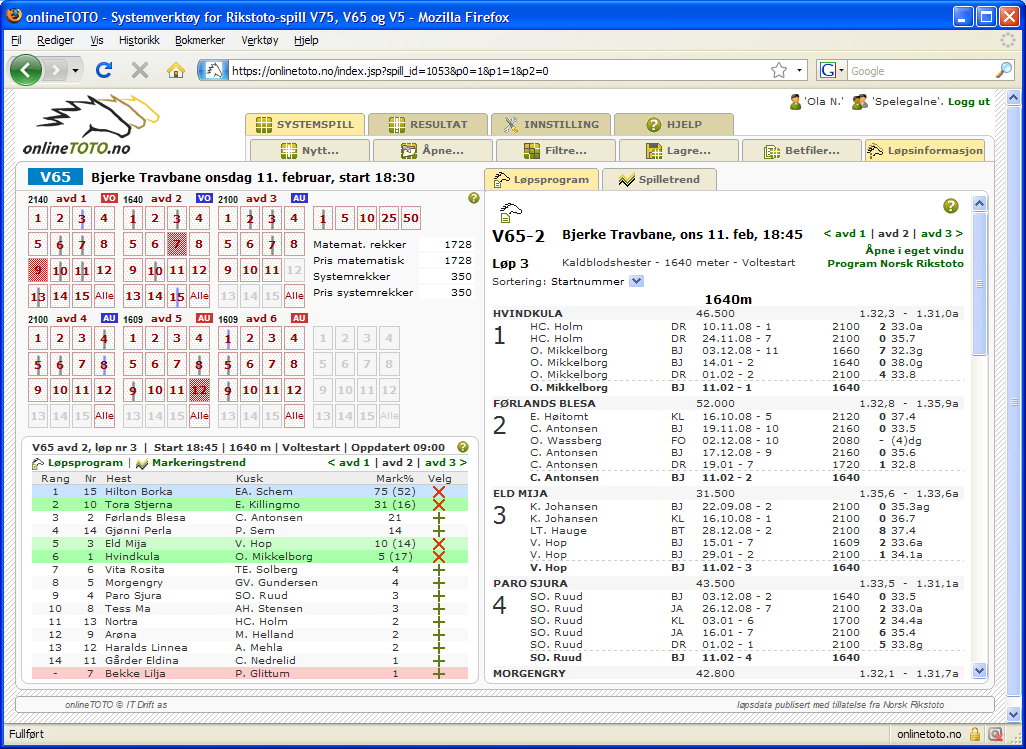Open help icon beside the avd 3 header
The height and width of the screenshot is (749, 1026).
(x=474, y=198)
